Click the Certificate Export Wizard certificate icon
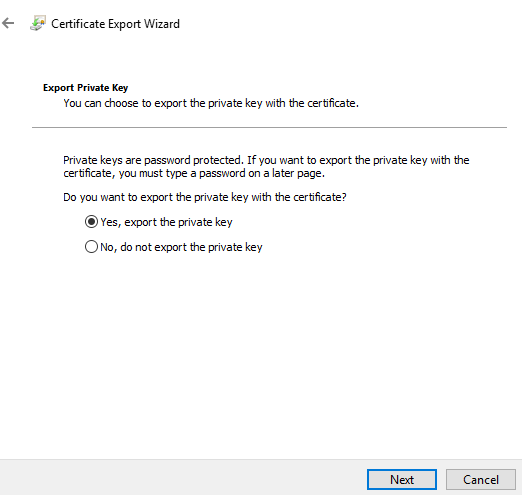Screen dimensions: 522x495 [x=38, y=23]
